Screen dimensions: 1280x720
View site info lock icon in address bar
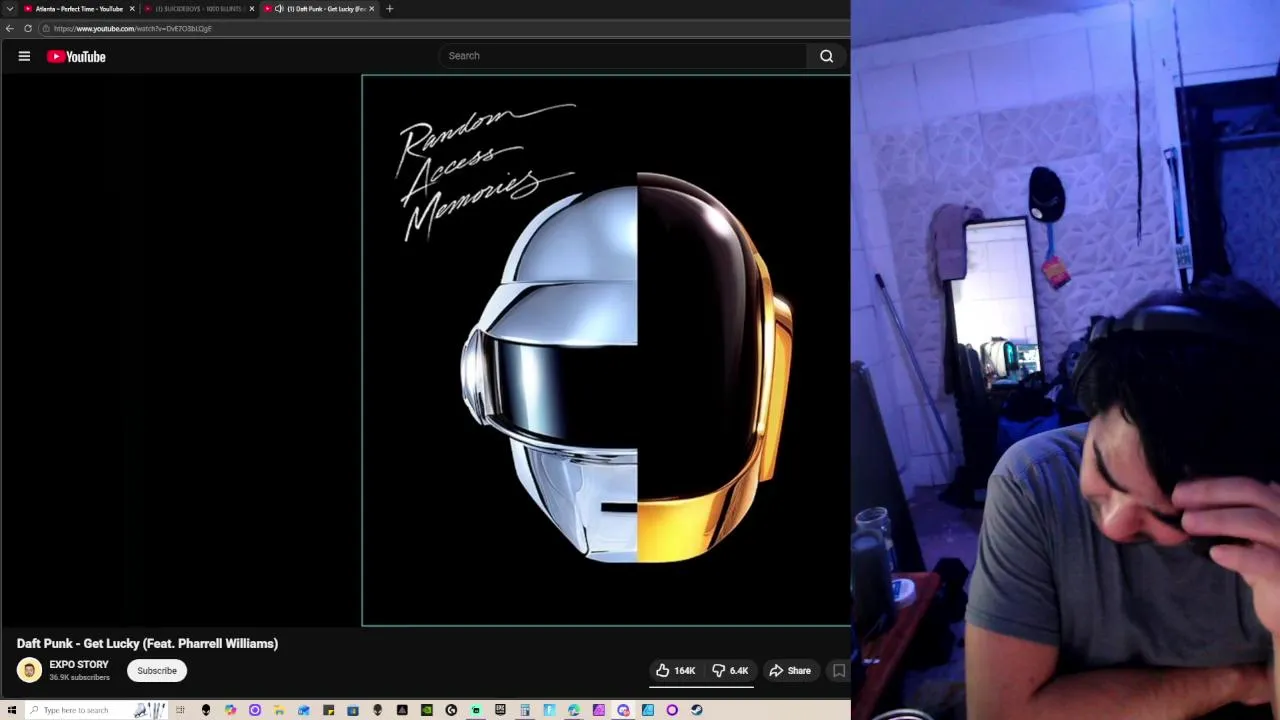tap(45, 28)
